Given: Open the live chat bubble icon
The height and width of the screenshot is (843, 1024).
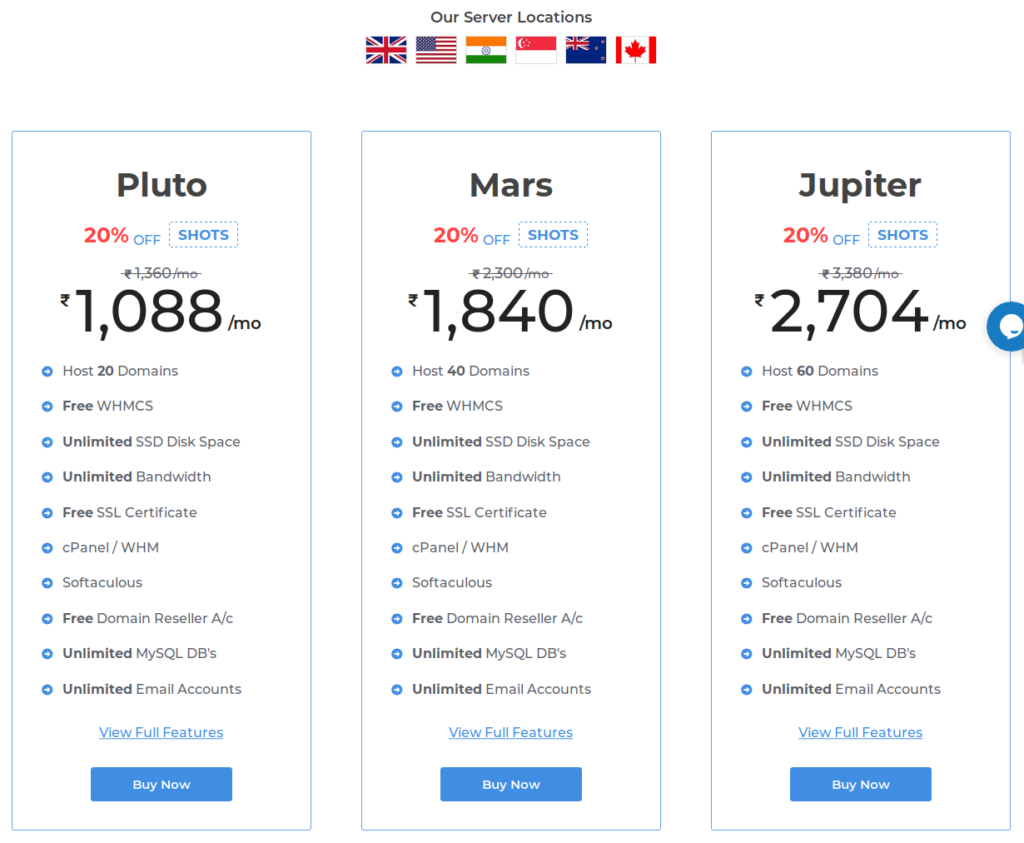Looking at the screenshot, I should point(1007,326).
